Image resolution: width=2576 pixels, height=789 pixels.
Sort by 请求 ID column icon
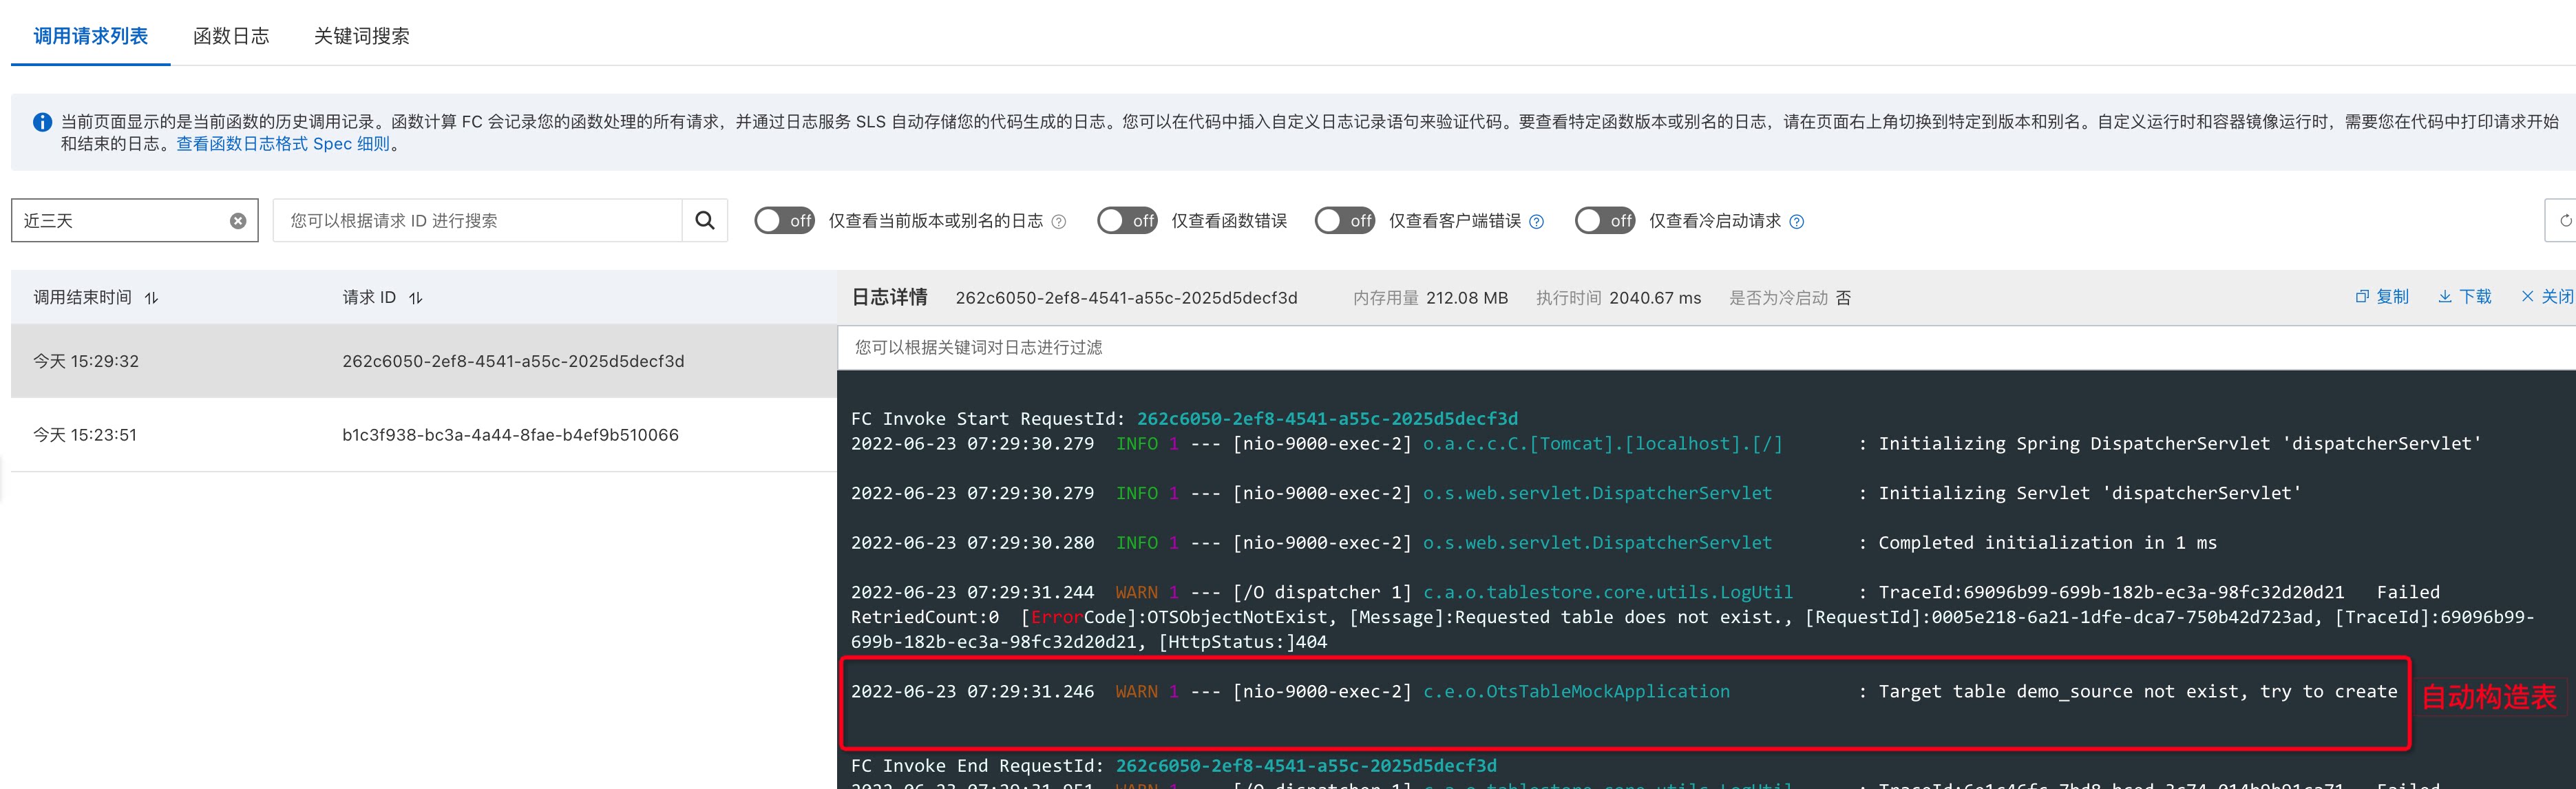pos(416,298)
